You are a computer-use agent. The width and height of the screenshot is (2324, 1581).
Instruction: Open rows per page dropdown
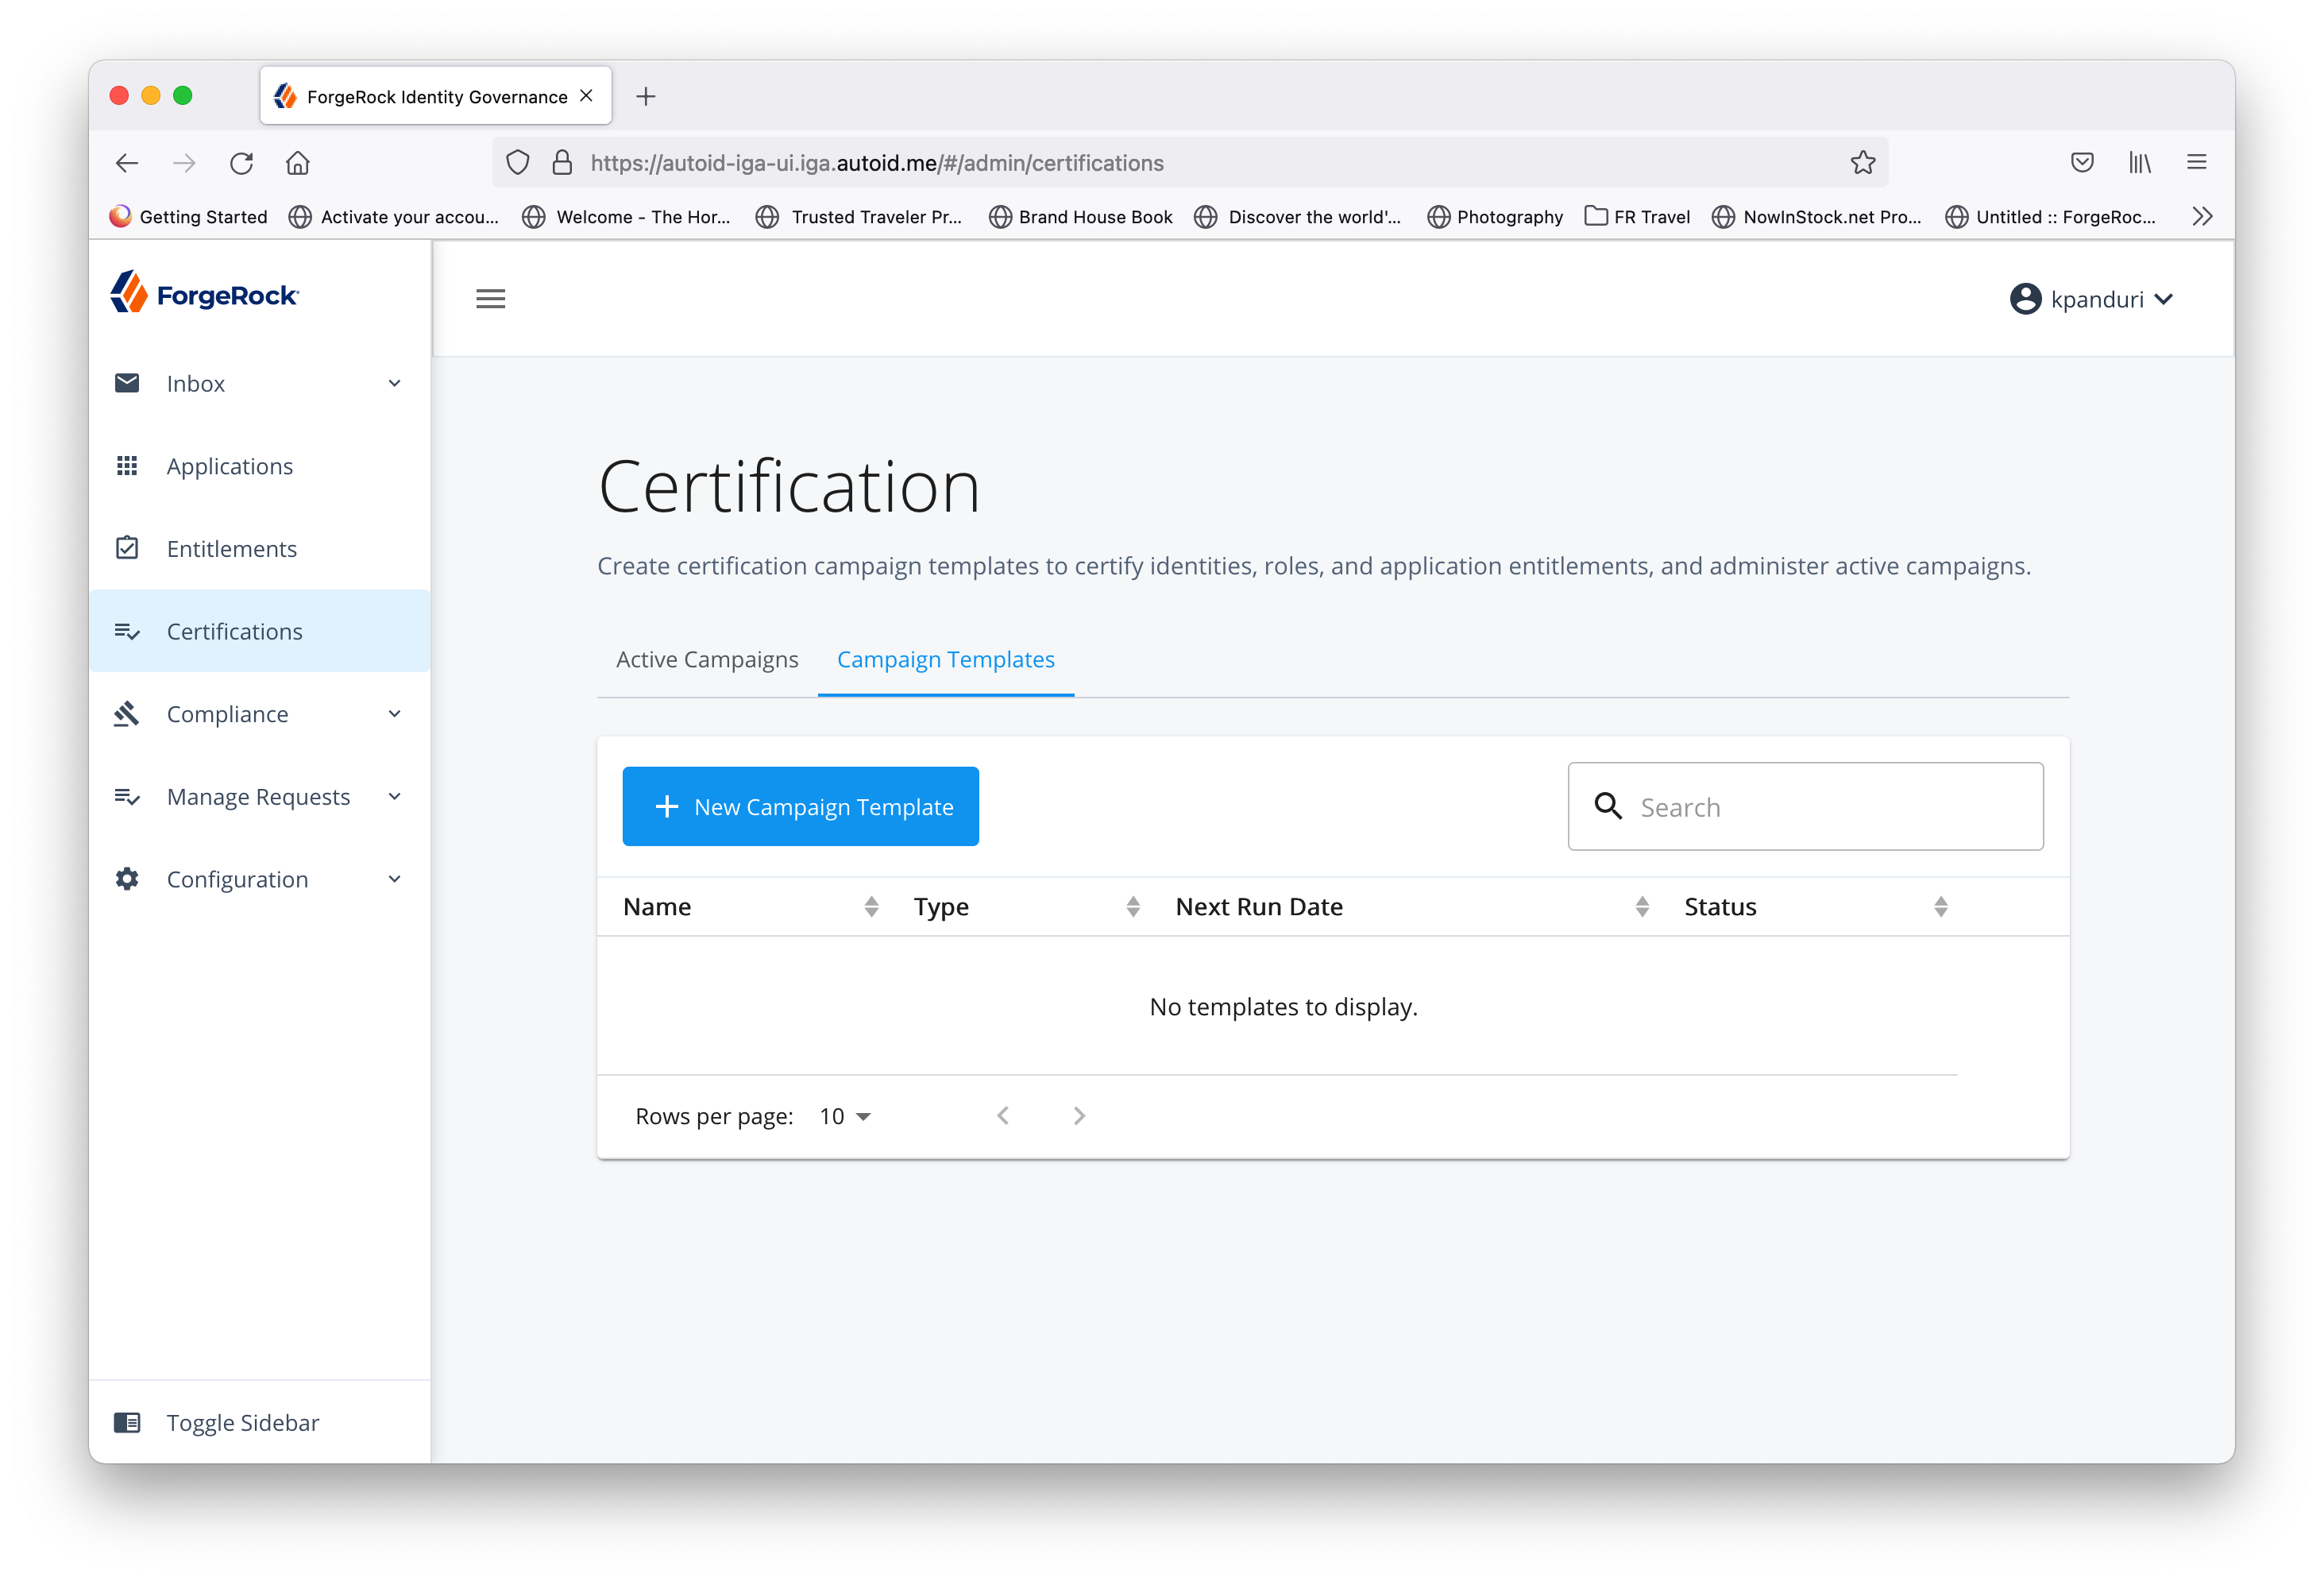click(x=845, y=1116)
